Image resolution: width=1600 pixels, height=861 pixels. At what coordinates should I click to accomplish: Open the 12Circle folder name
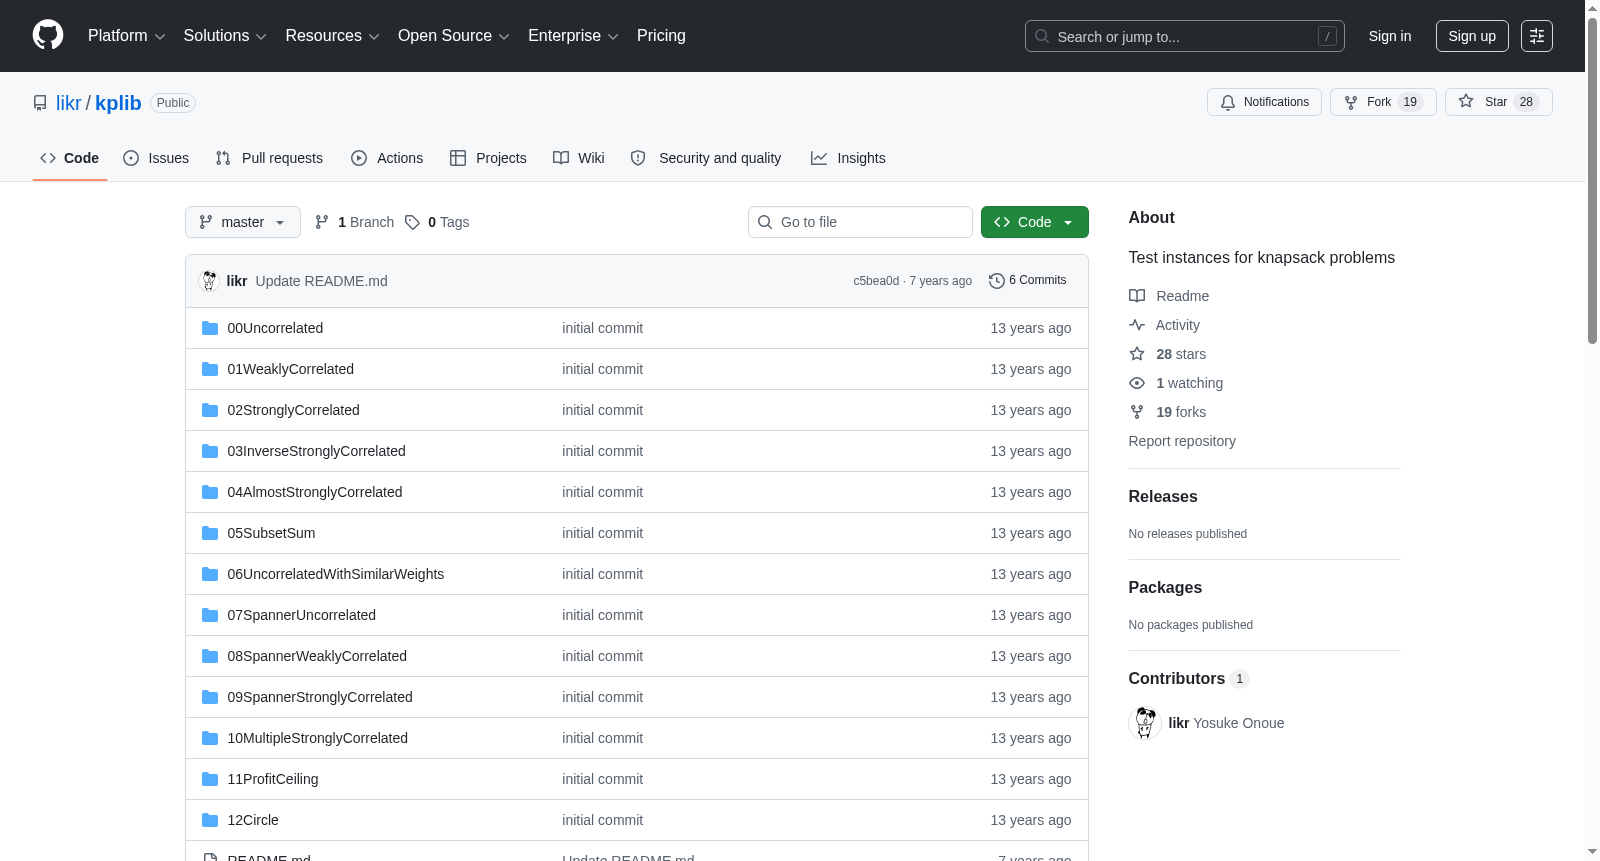(x=253, y=820)
